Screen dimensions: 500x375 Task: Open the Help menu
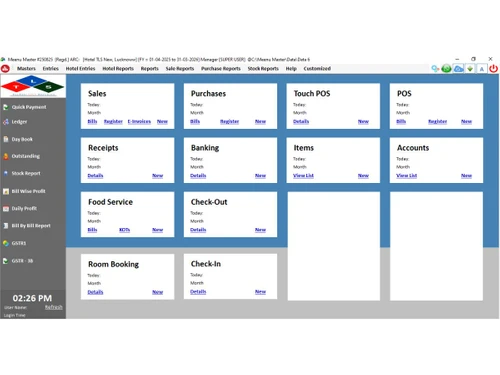(x=291, y=68)
